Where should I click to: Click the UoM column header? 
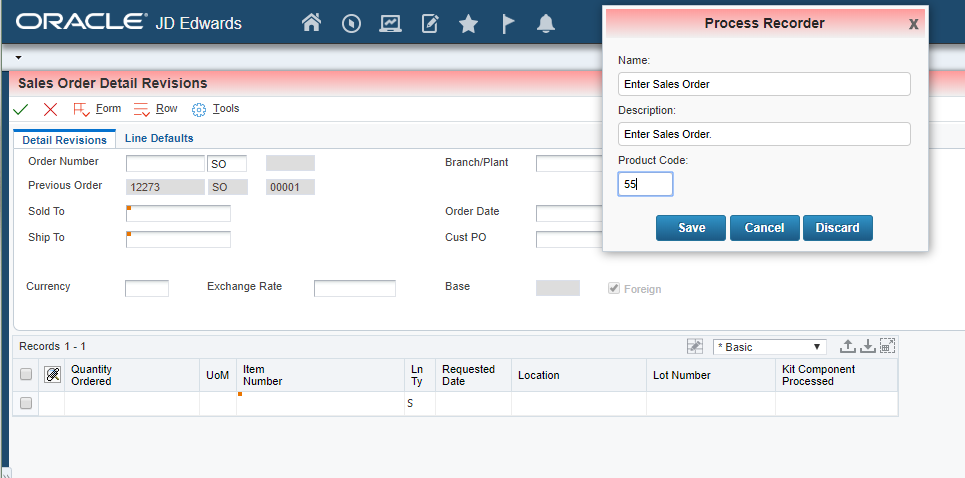coord(218,375)
